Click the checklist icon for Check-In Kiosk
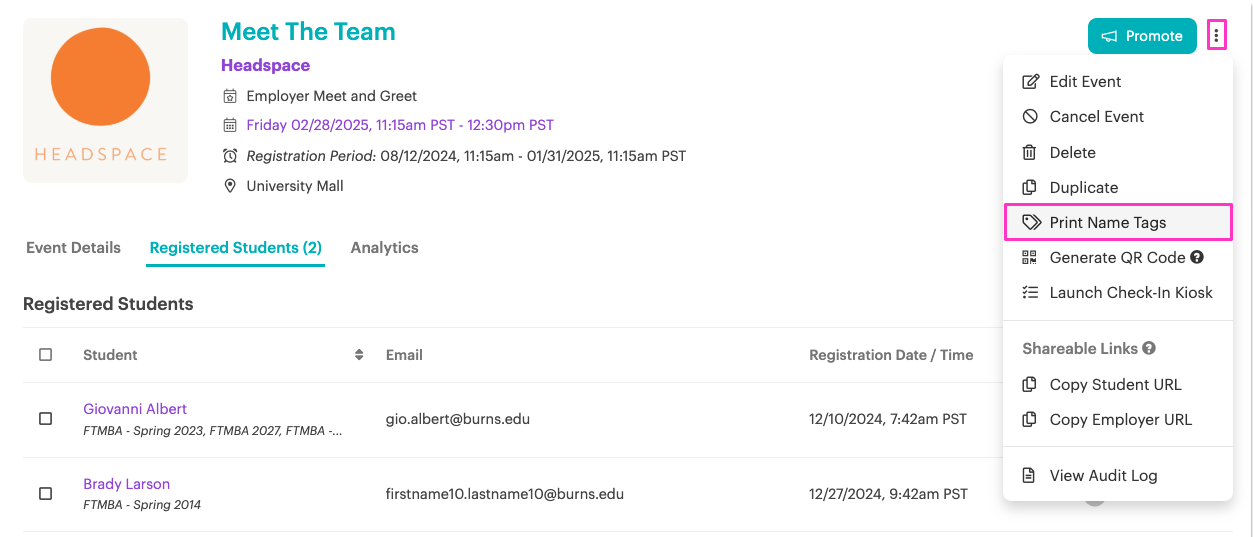 1030,293
